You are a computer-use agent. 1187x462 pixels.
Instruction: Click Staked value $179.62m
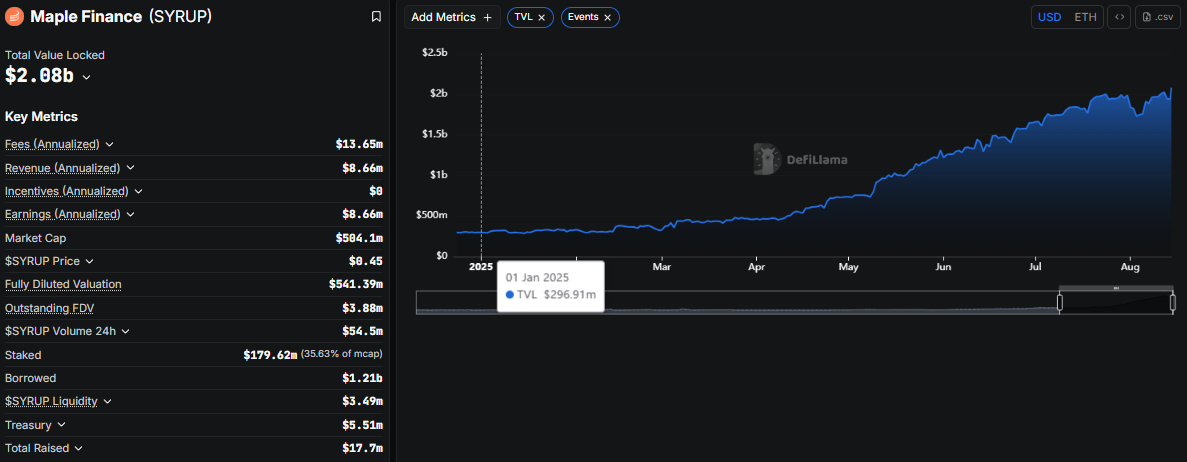click(269, 354)
